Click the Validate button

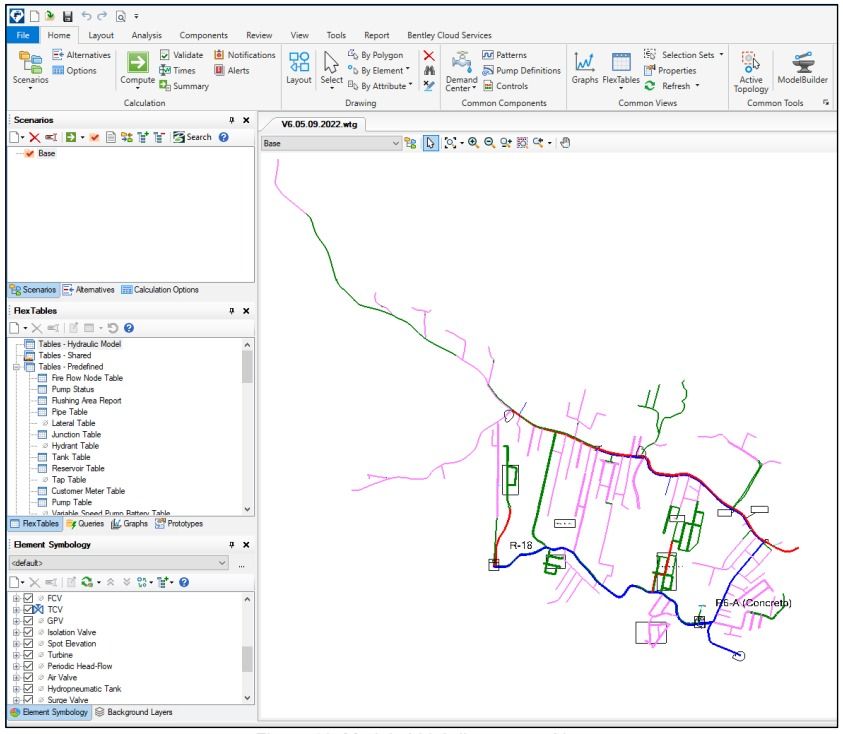point(181,53)
